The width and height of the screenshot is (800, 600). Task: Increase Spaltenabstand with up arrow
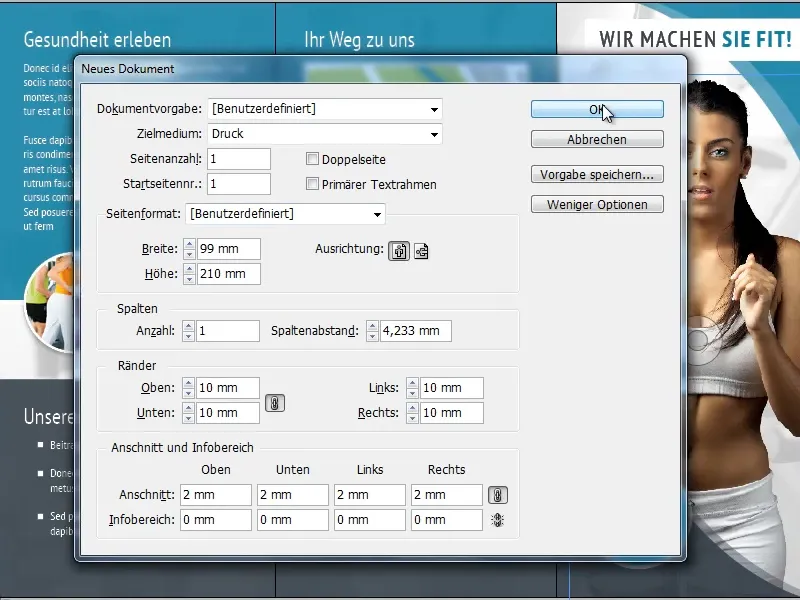tap(372, 326)
